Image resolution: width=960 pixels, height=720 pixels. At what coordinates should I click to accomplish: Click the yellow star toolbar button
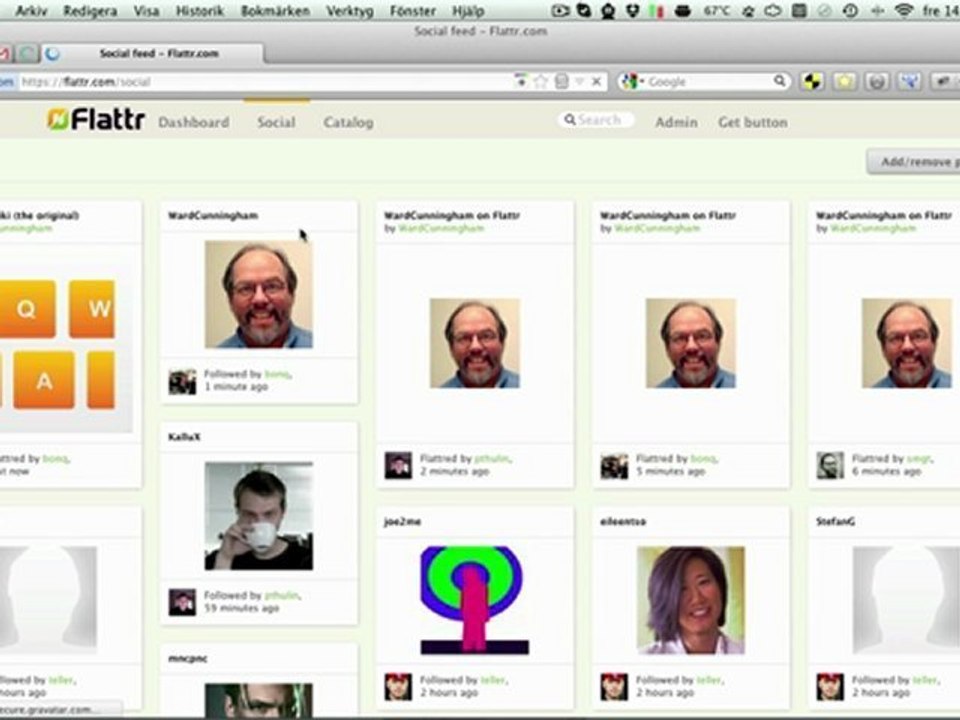[x=845, y=81]
